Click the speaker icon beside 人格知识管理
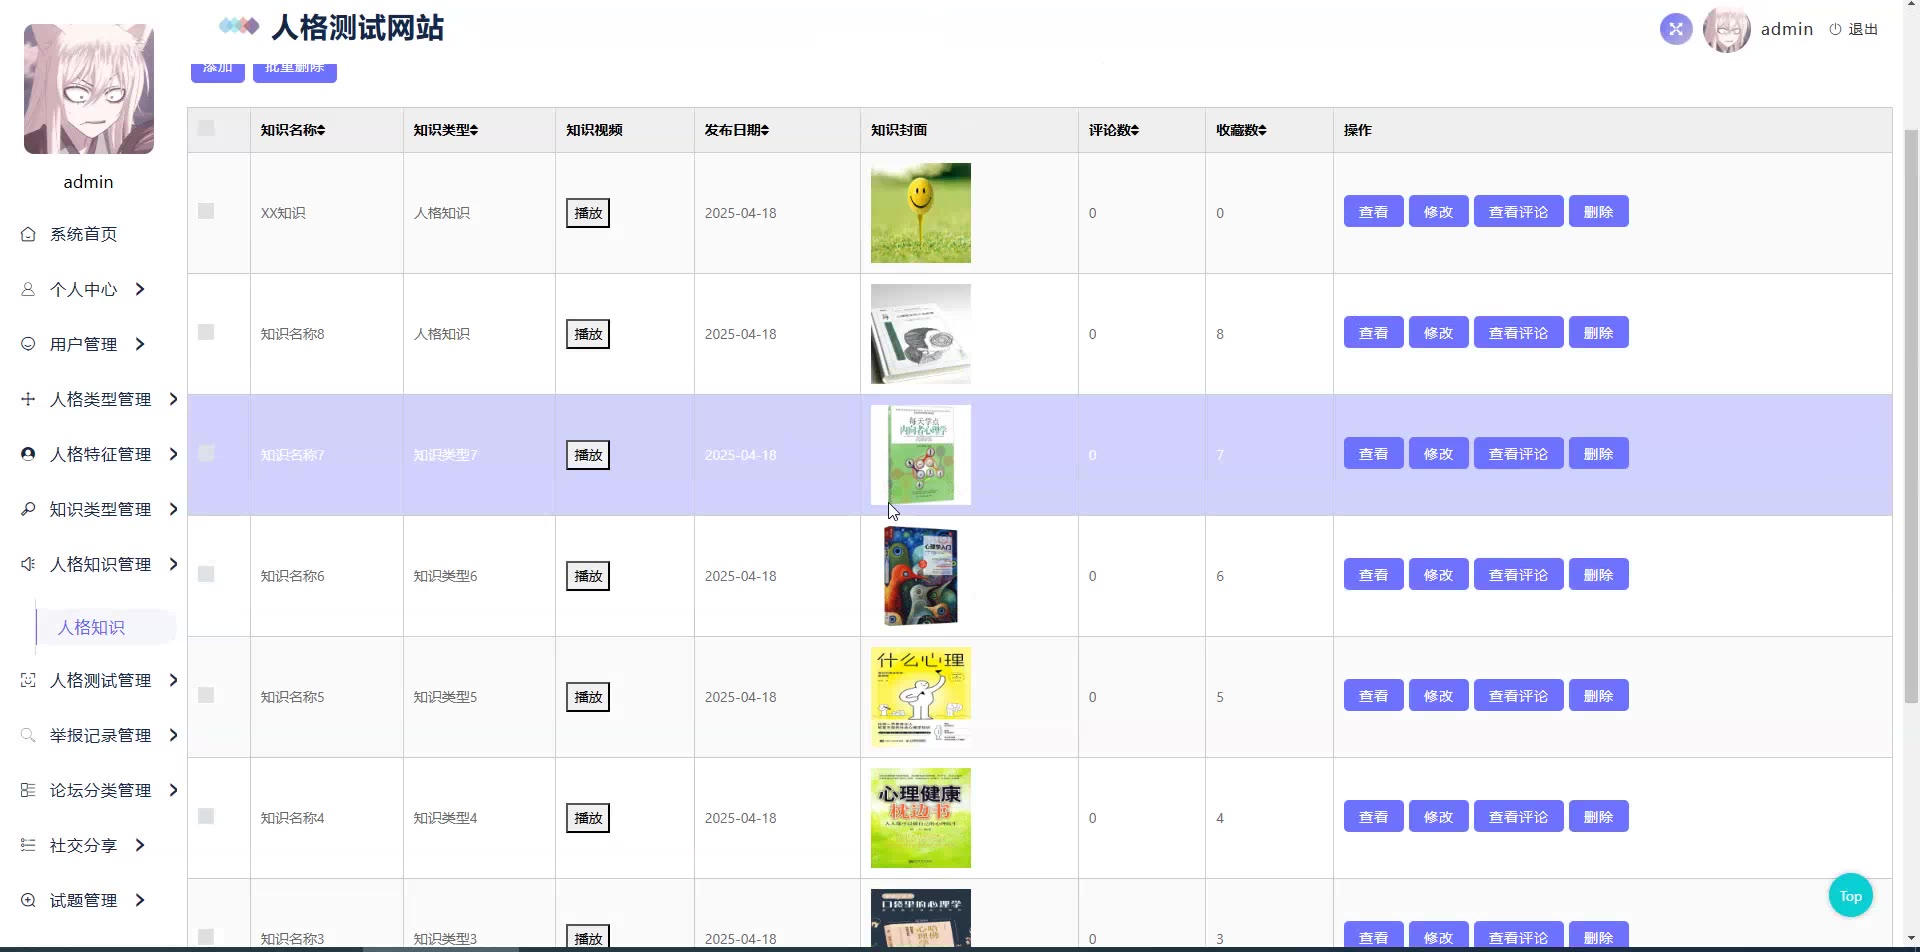 click(x=28, y=564)
